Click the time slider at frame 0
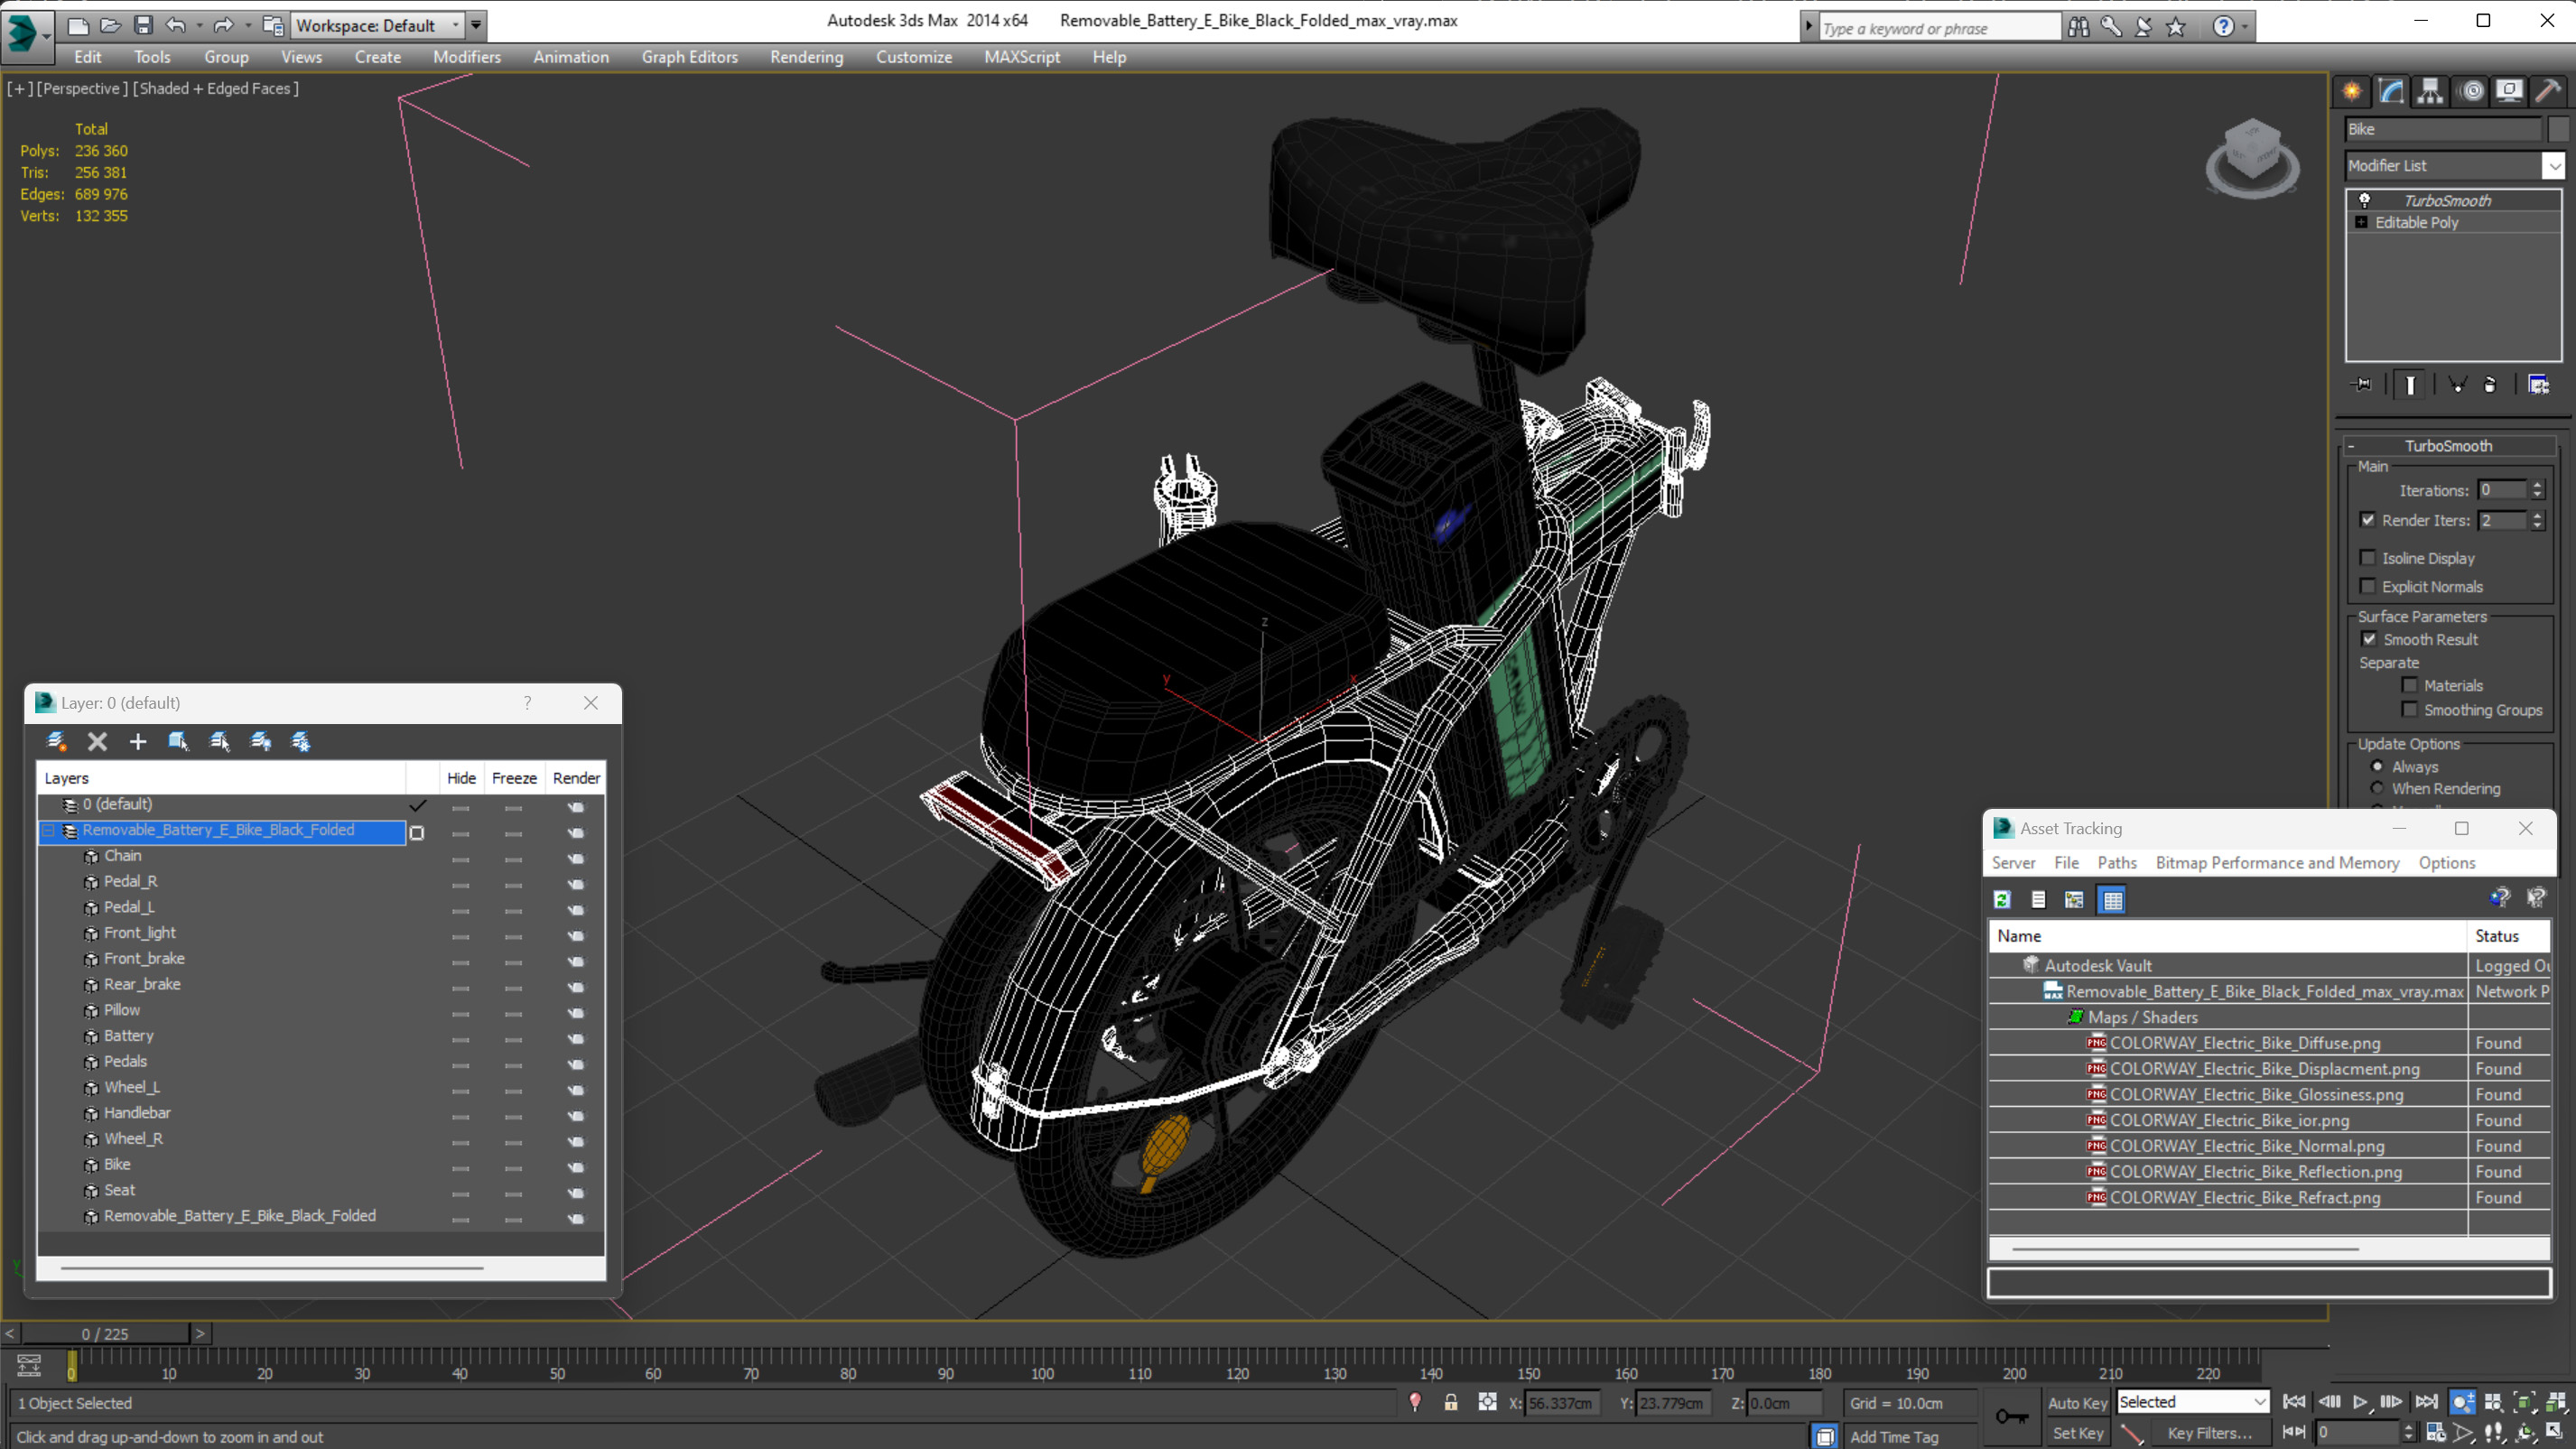The image size is (2576, 1449). pyautogui.click(x=72, y=1365)
